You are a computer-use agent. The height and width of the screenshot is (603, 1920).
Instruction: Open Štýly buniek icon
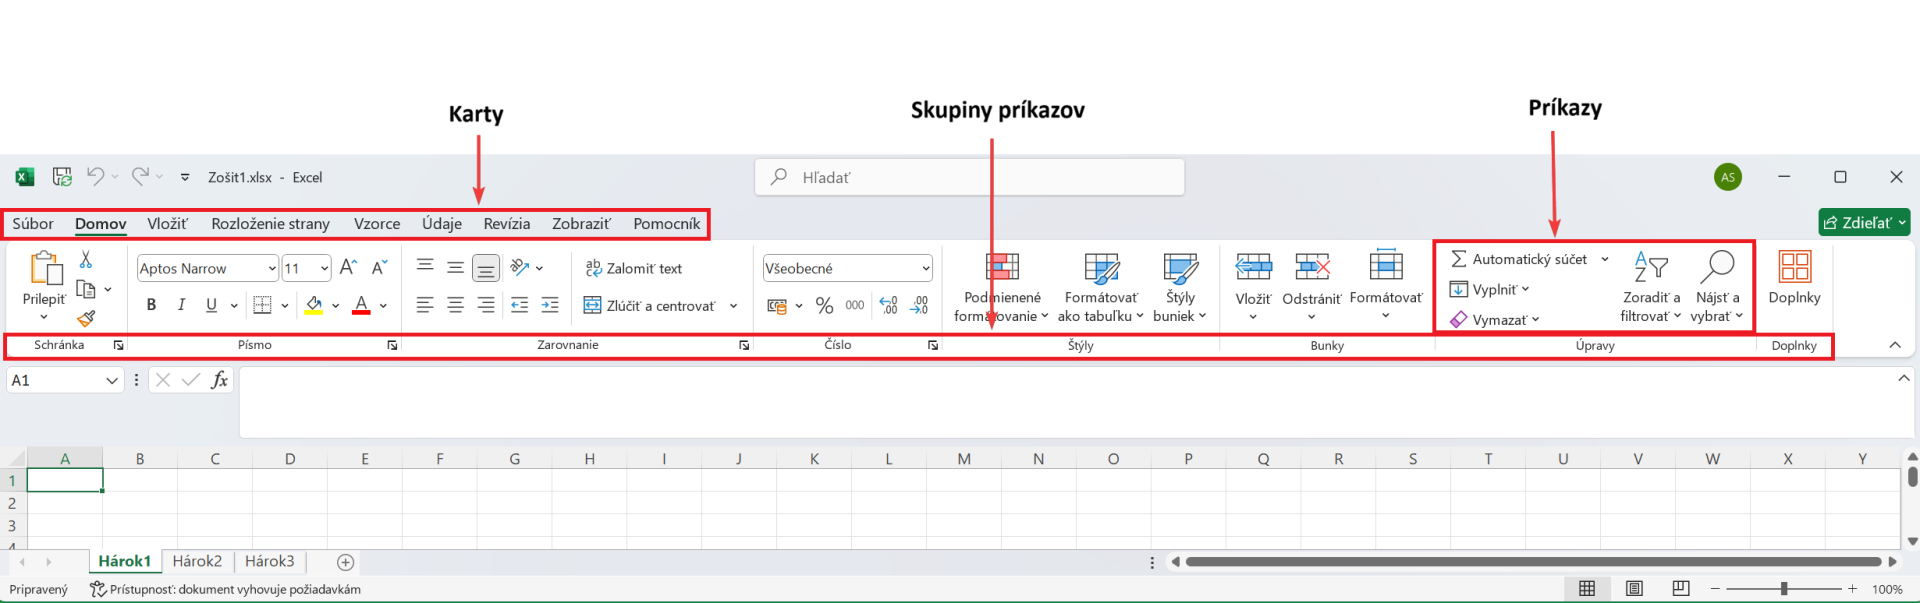tap(1180, 267)
